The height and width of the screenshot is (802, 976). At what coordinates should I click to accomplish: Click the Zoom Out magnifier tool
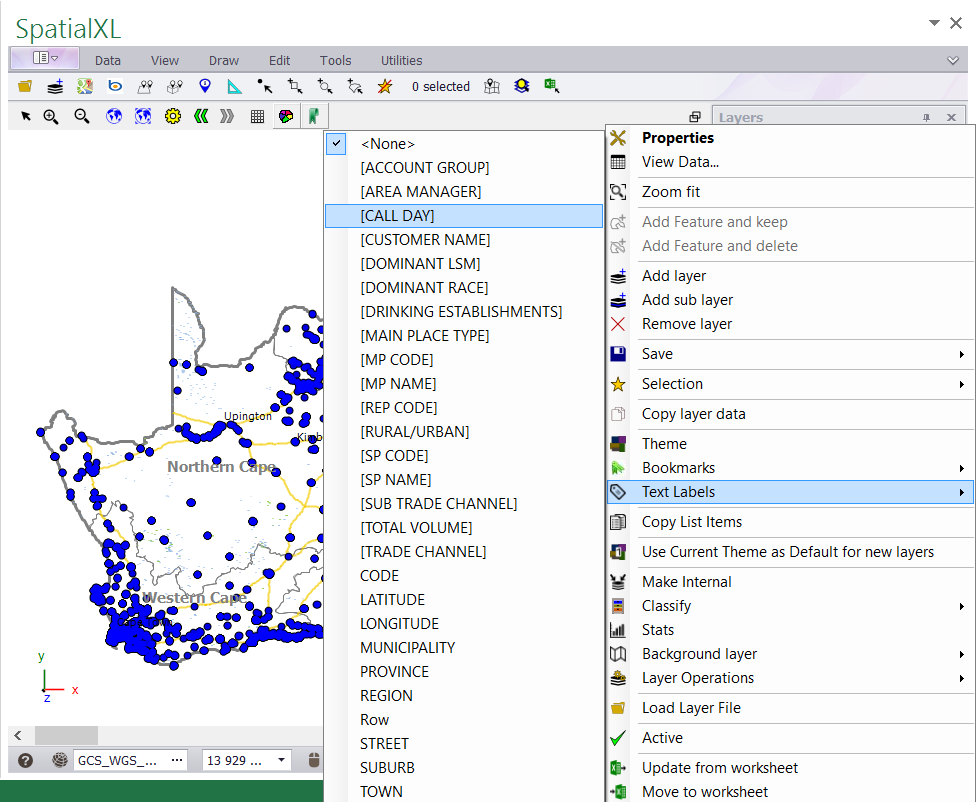point(82,116)
